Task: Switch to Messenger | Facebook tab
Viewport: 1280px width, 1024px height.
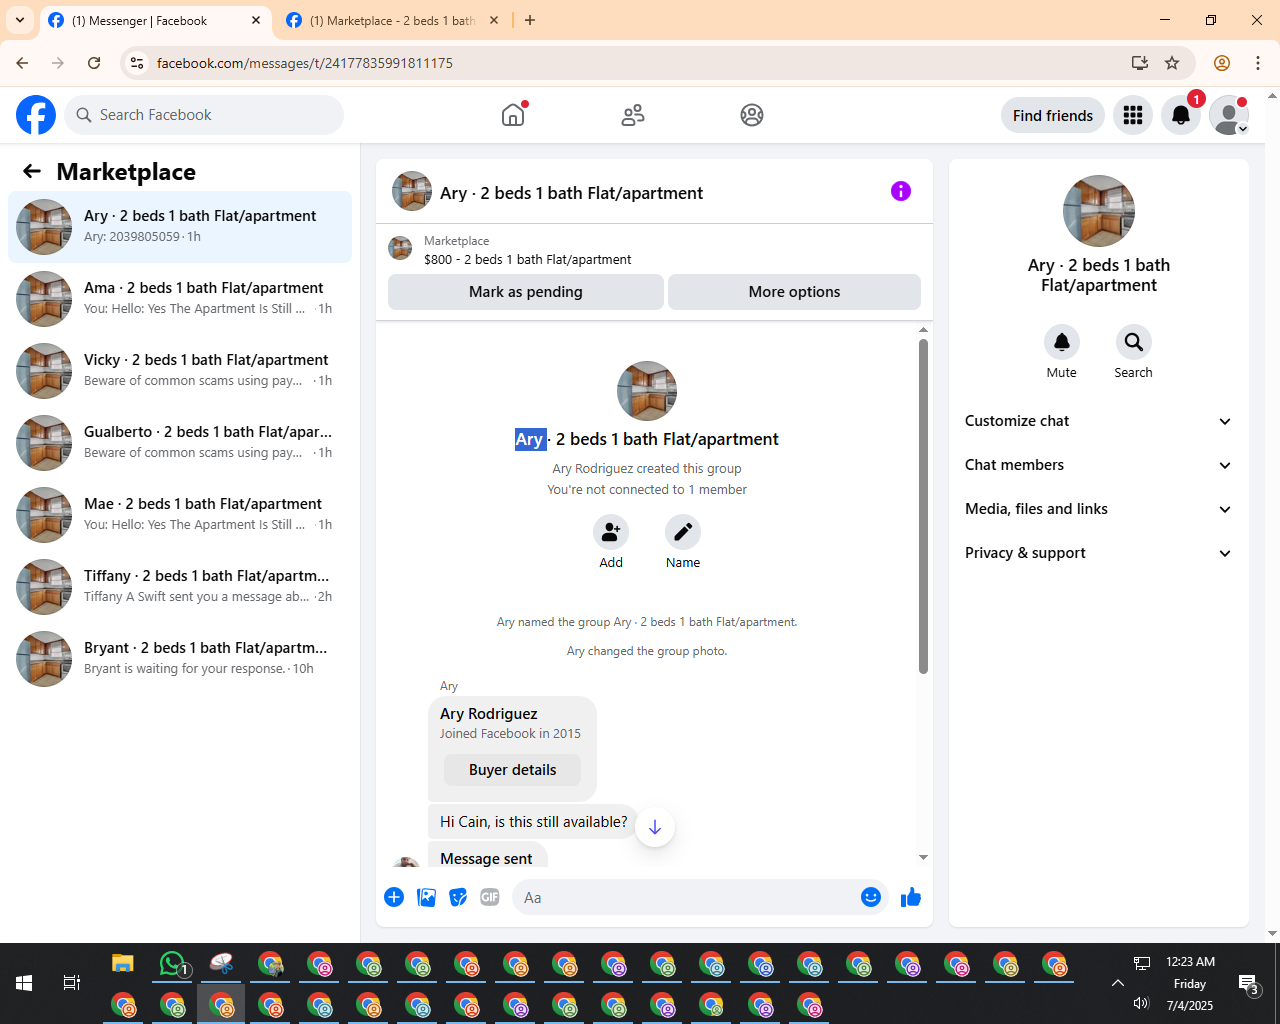Action: pos(155,20)
